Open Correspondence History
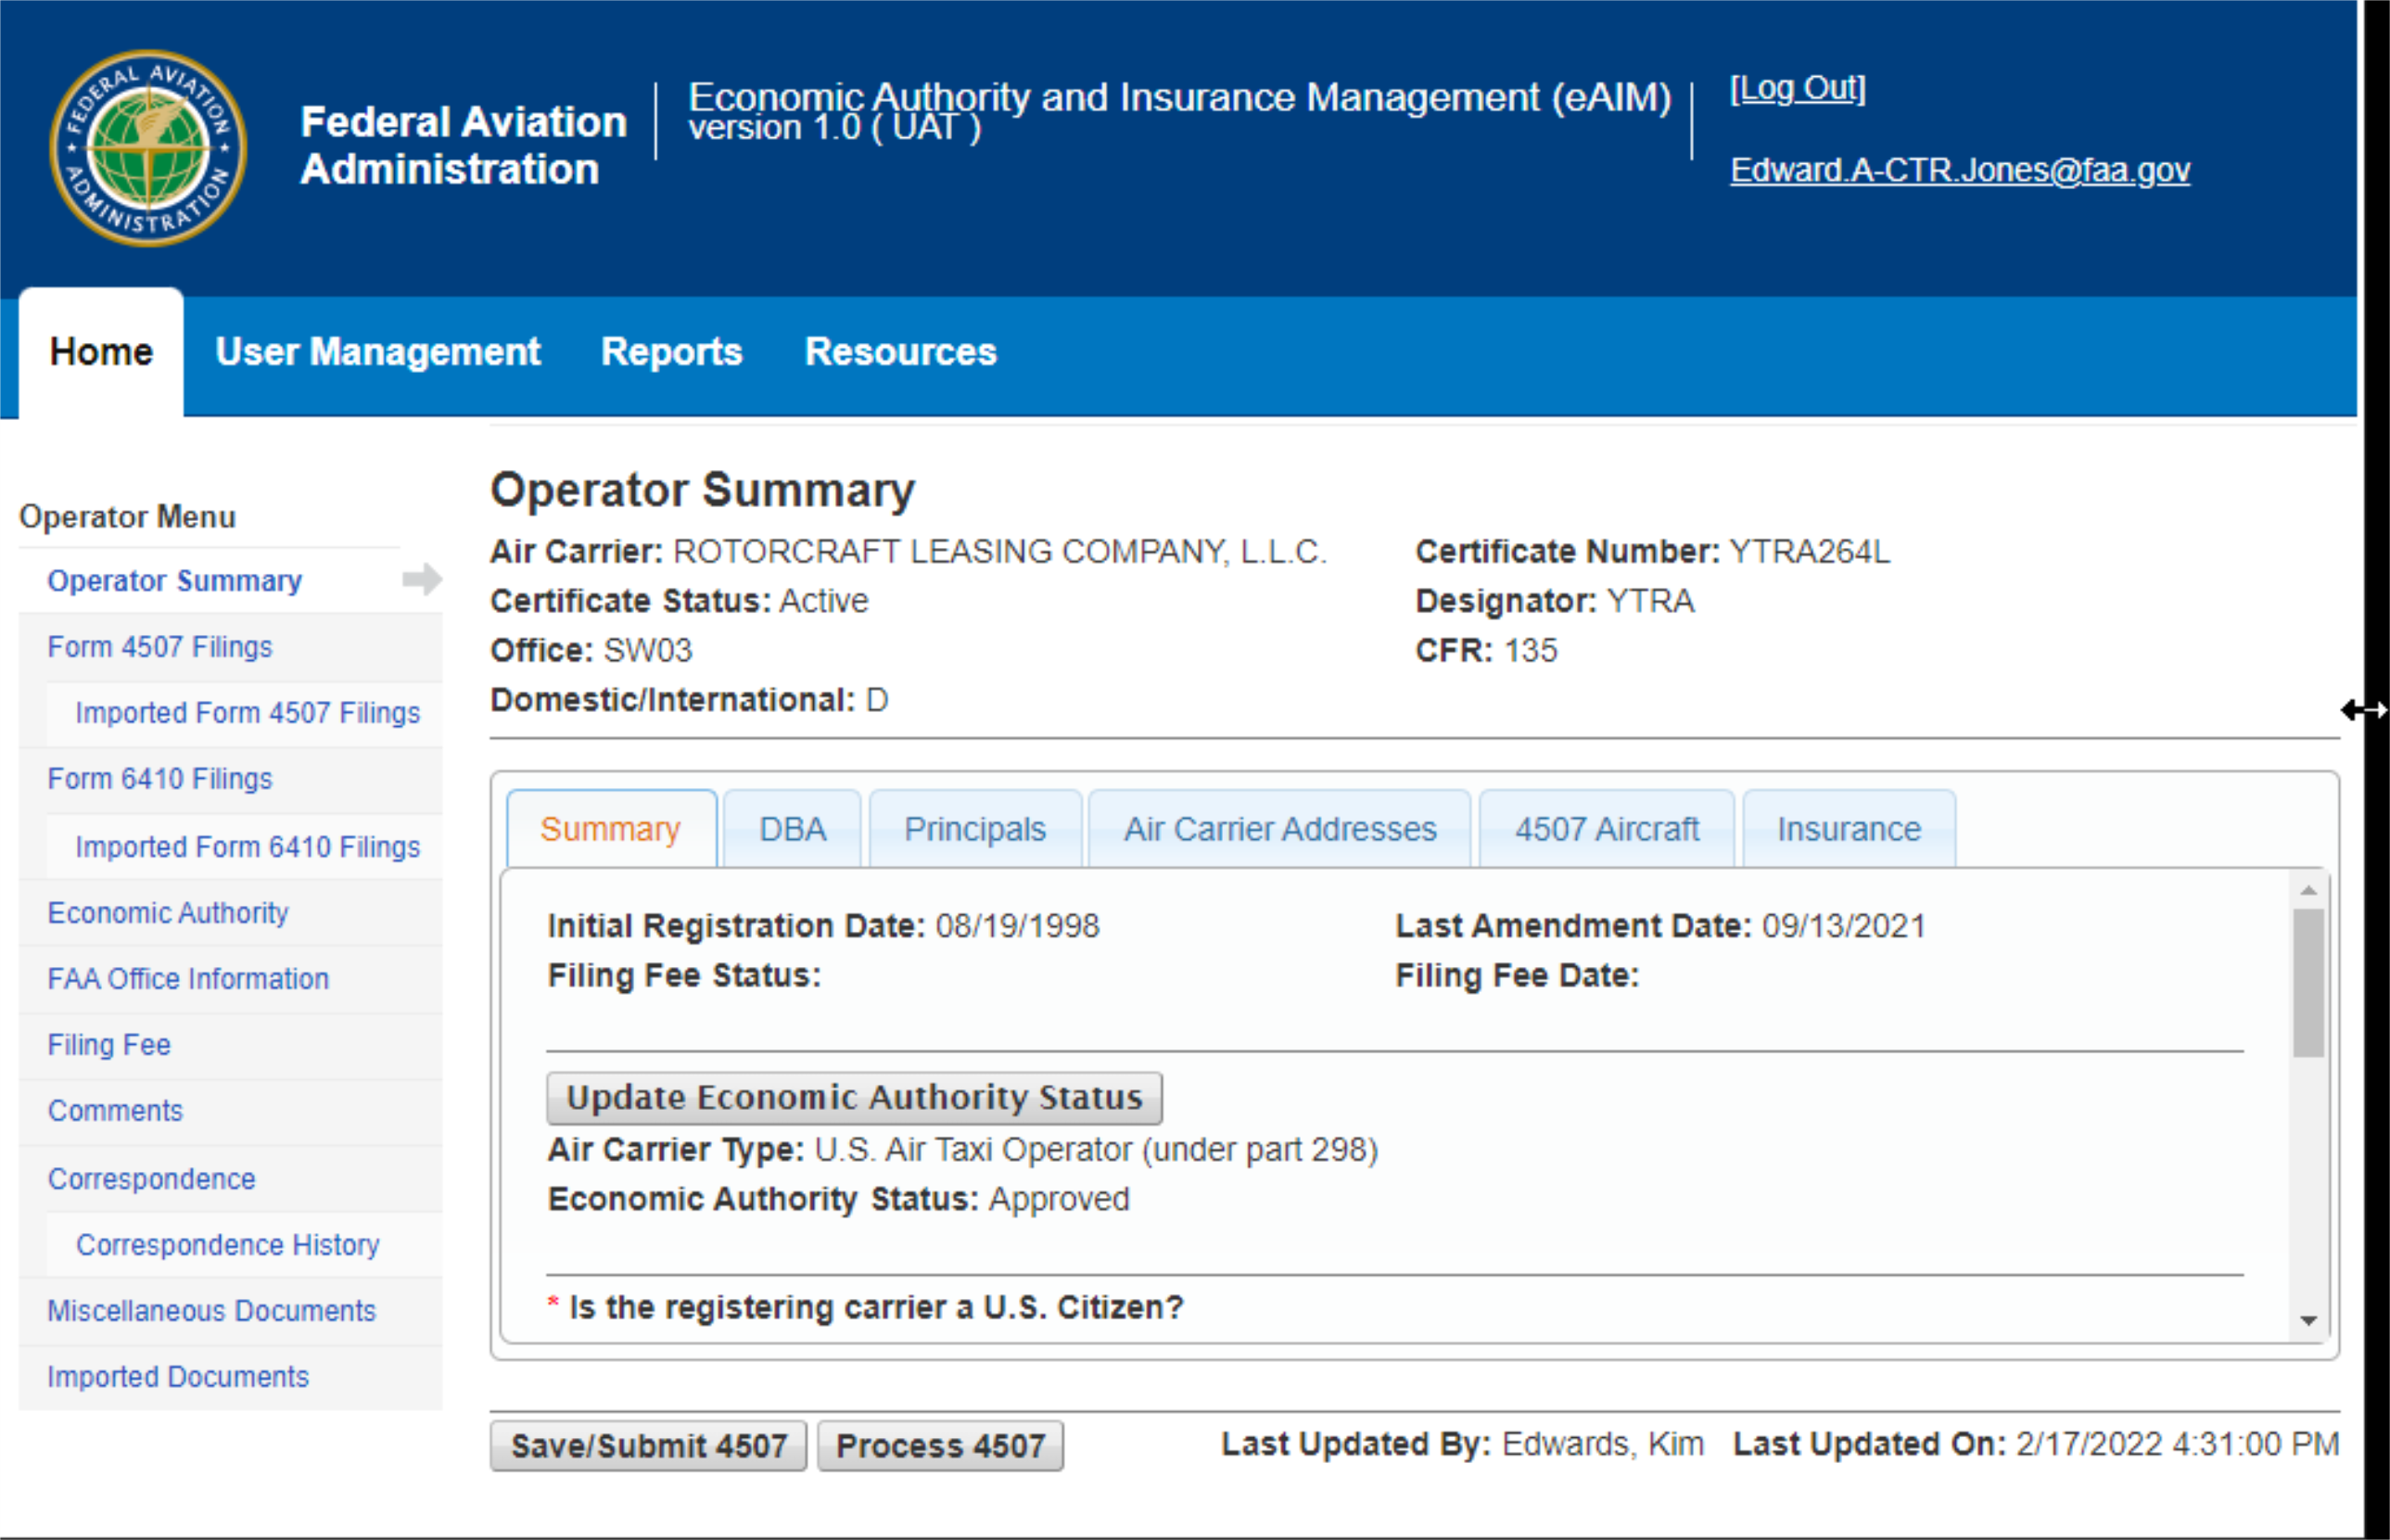The image size is (2390, 1540). (228, 1245)
